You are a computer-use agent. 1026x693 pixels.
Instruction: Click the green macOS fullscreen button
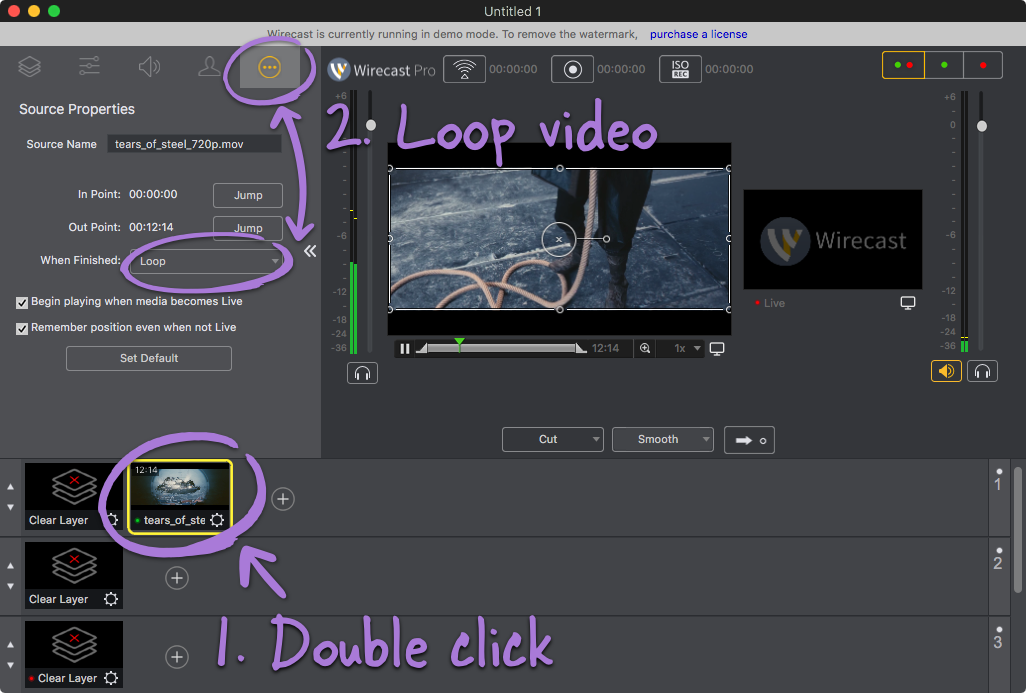click(x=54, y=11)
